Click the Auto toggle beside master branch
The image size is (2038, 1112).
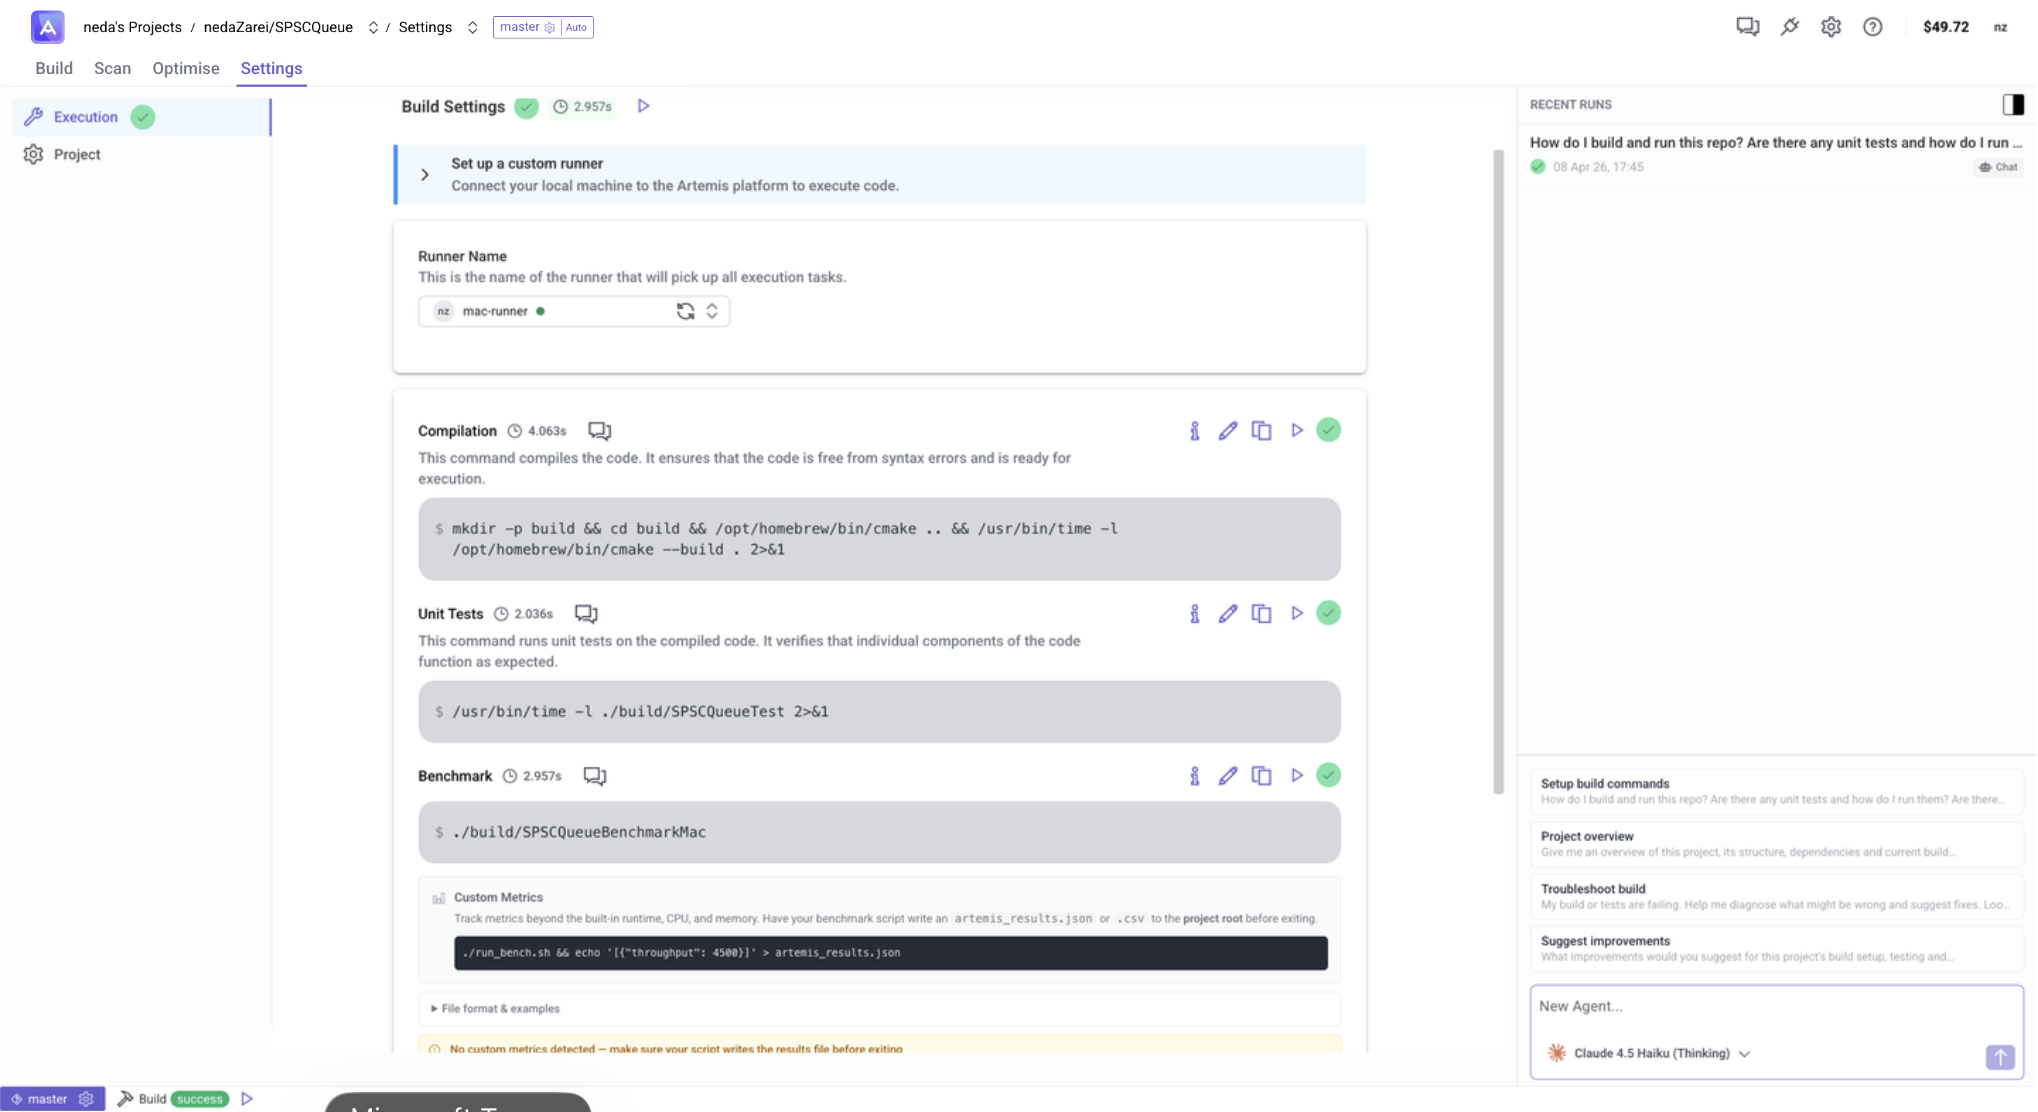point(576,28)
